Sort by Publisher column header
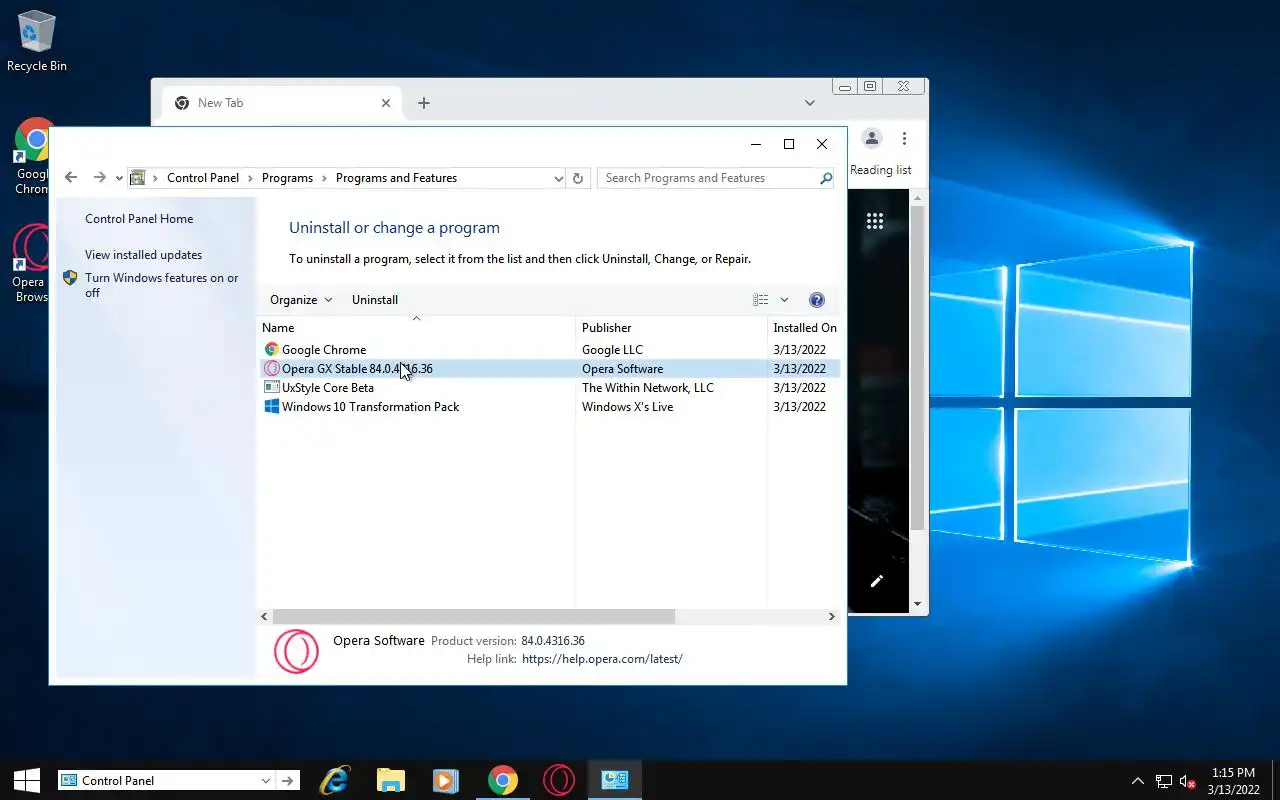The image size is (1280, 800). 672,328
